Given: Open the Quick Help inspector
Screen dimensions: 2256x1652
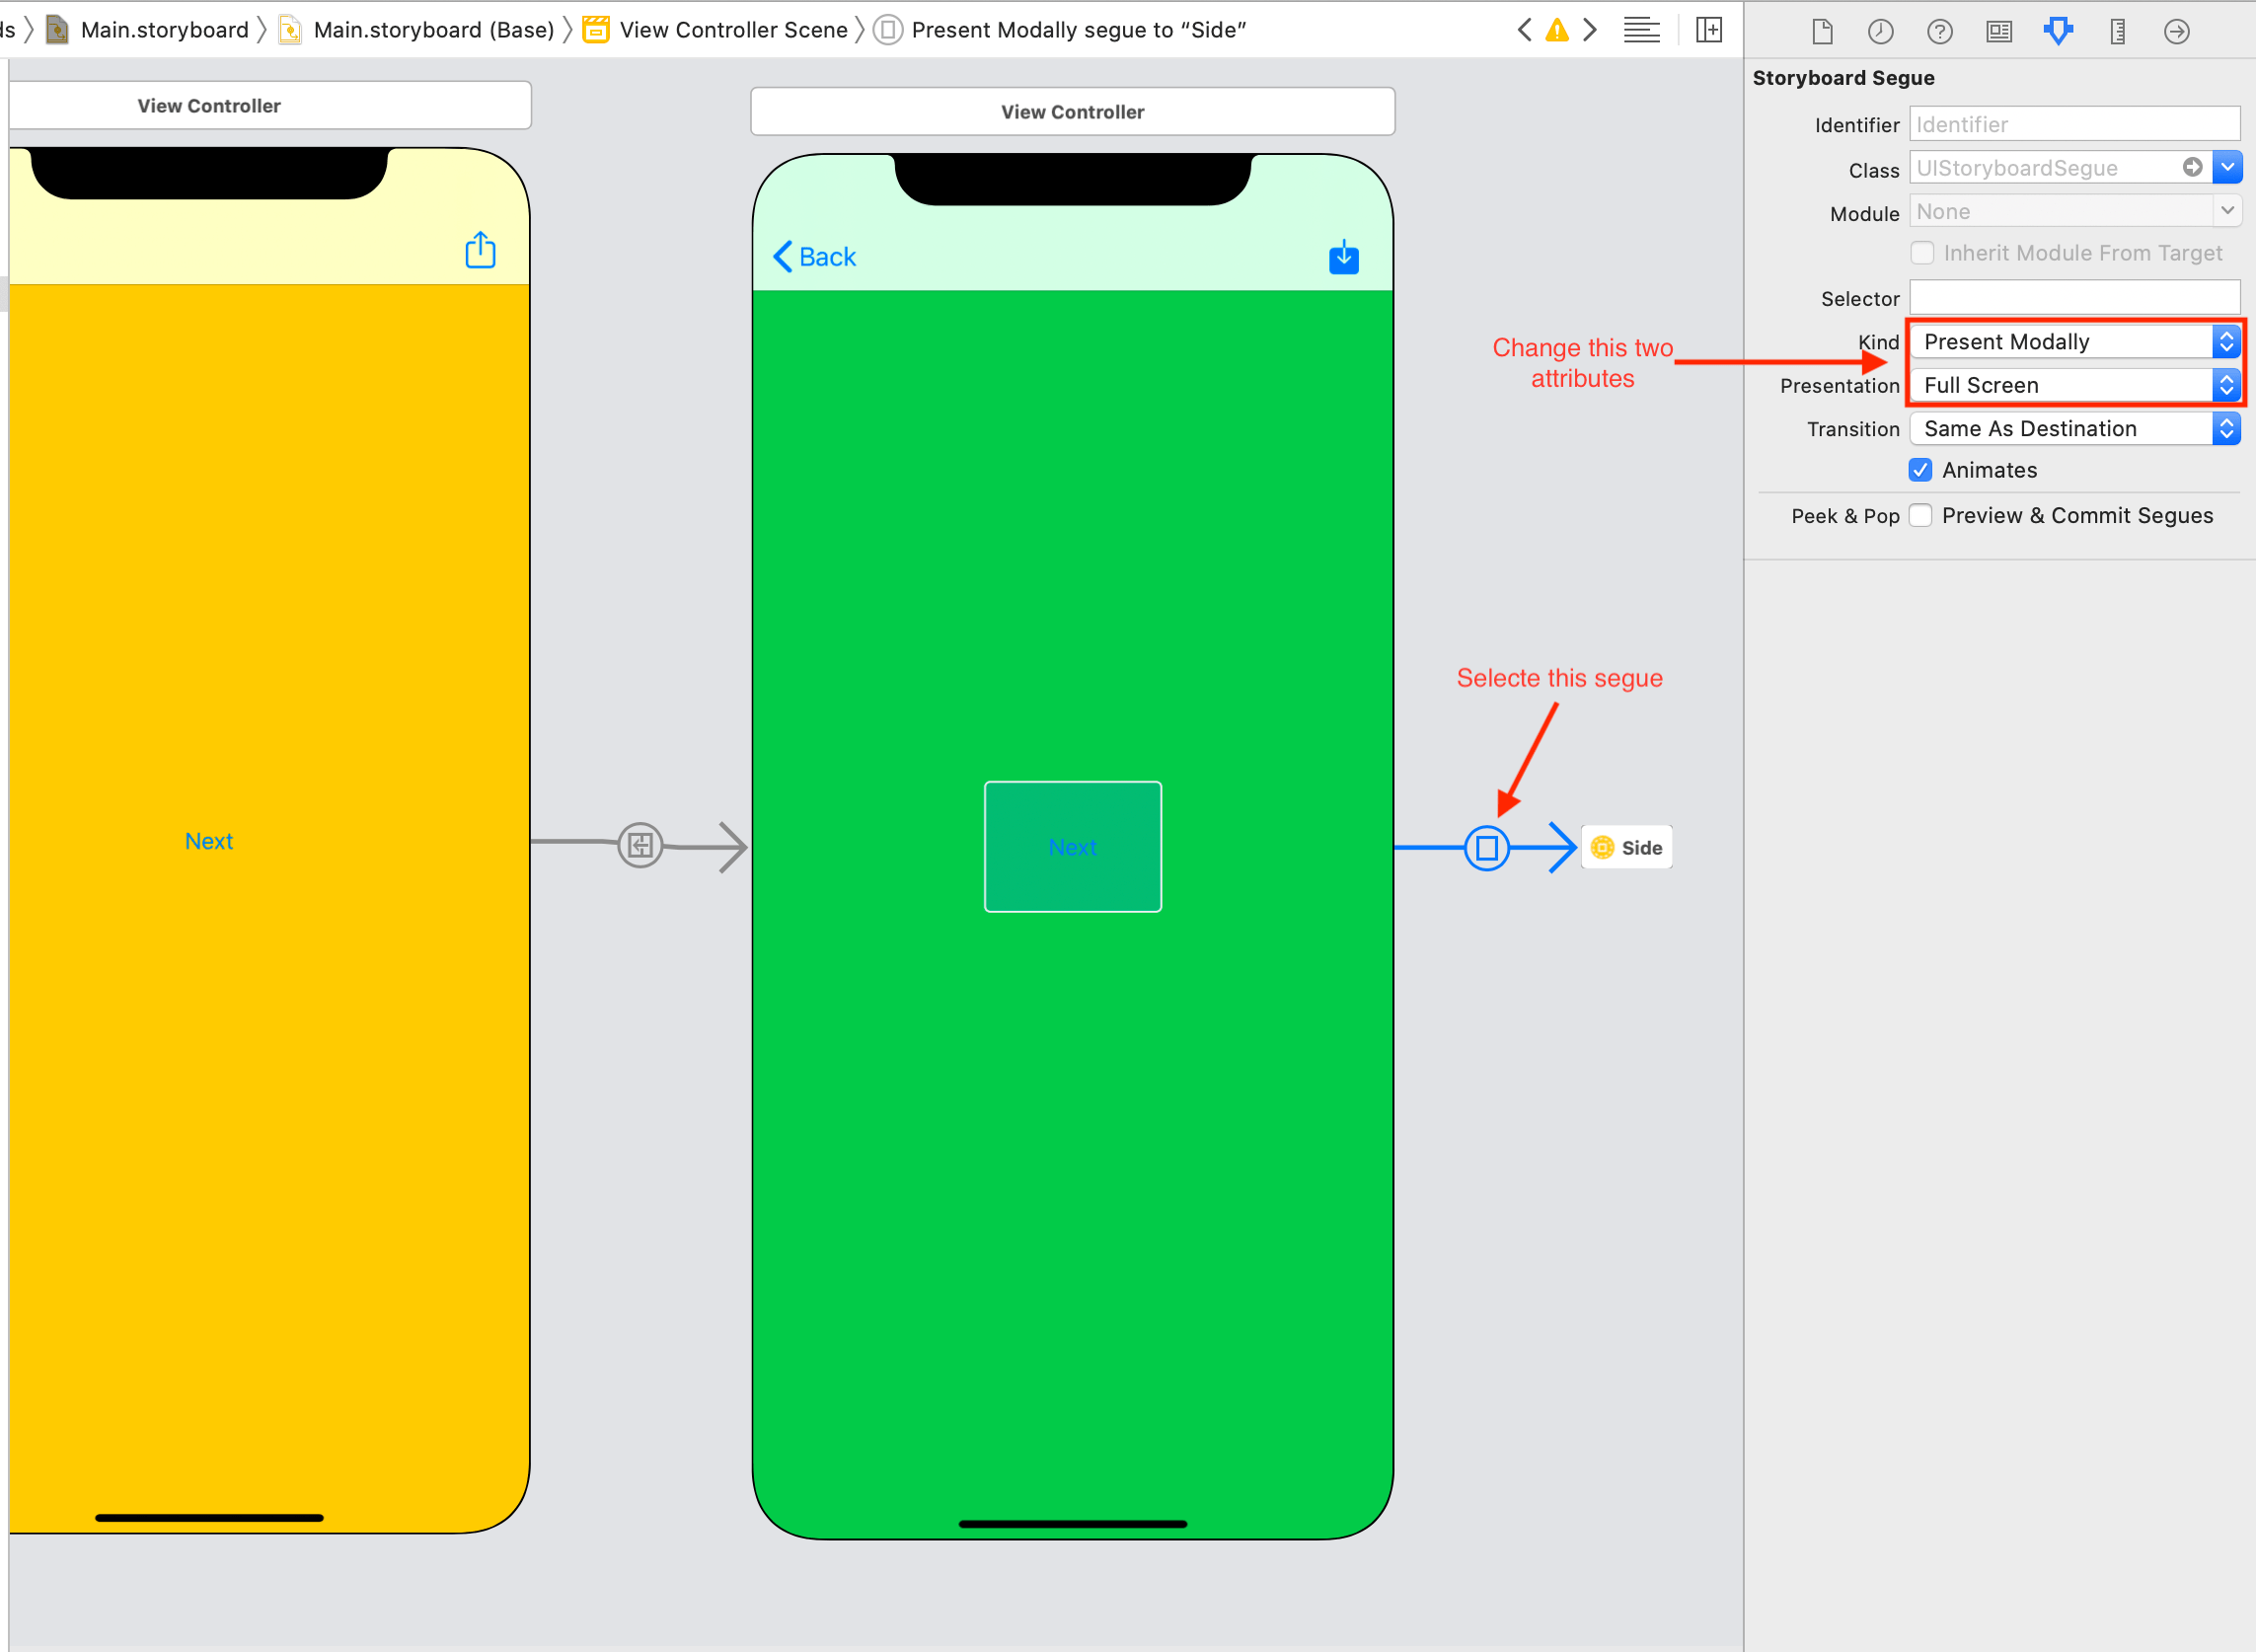Looking at the screenshot, I should (1939, 31).
